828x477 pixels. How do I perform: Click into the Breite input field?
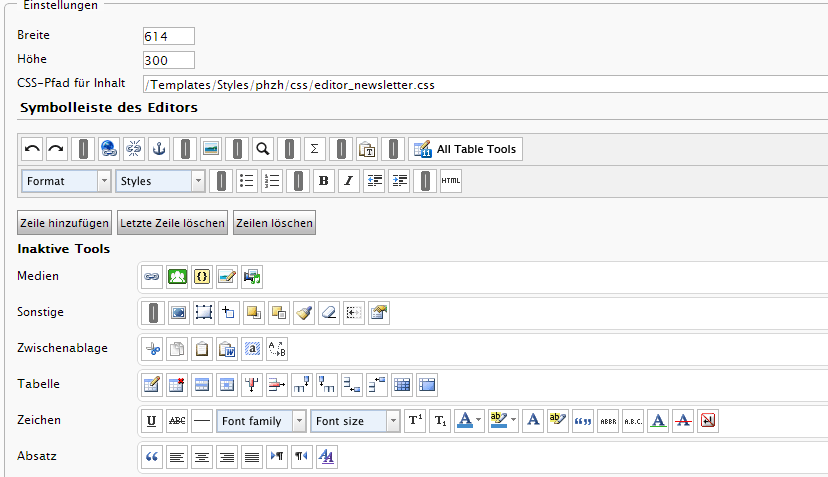(168, 36)
